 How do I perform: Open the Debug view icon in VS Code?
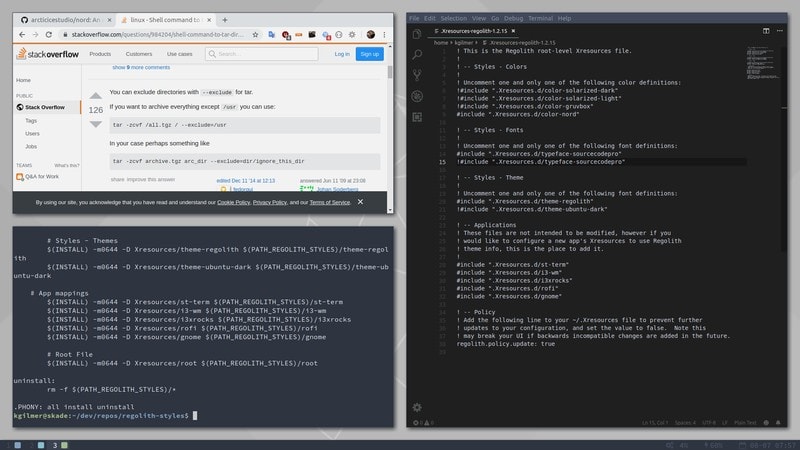click(x=417, y=96)
